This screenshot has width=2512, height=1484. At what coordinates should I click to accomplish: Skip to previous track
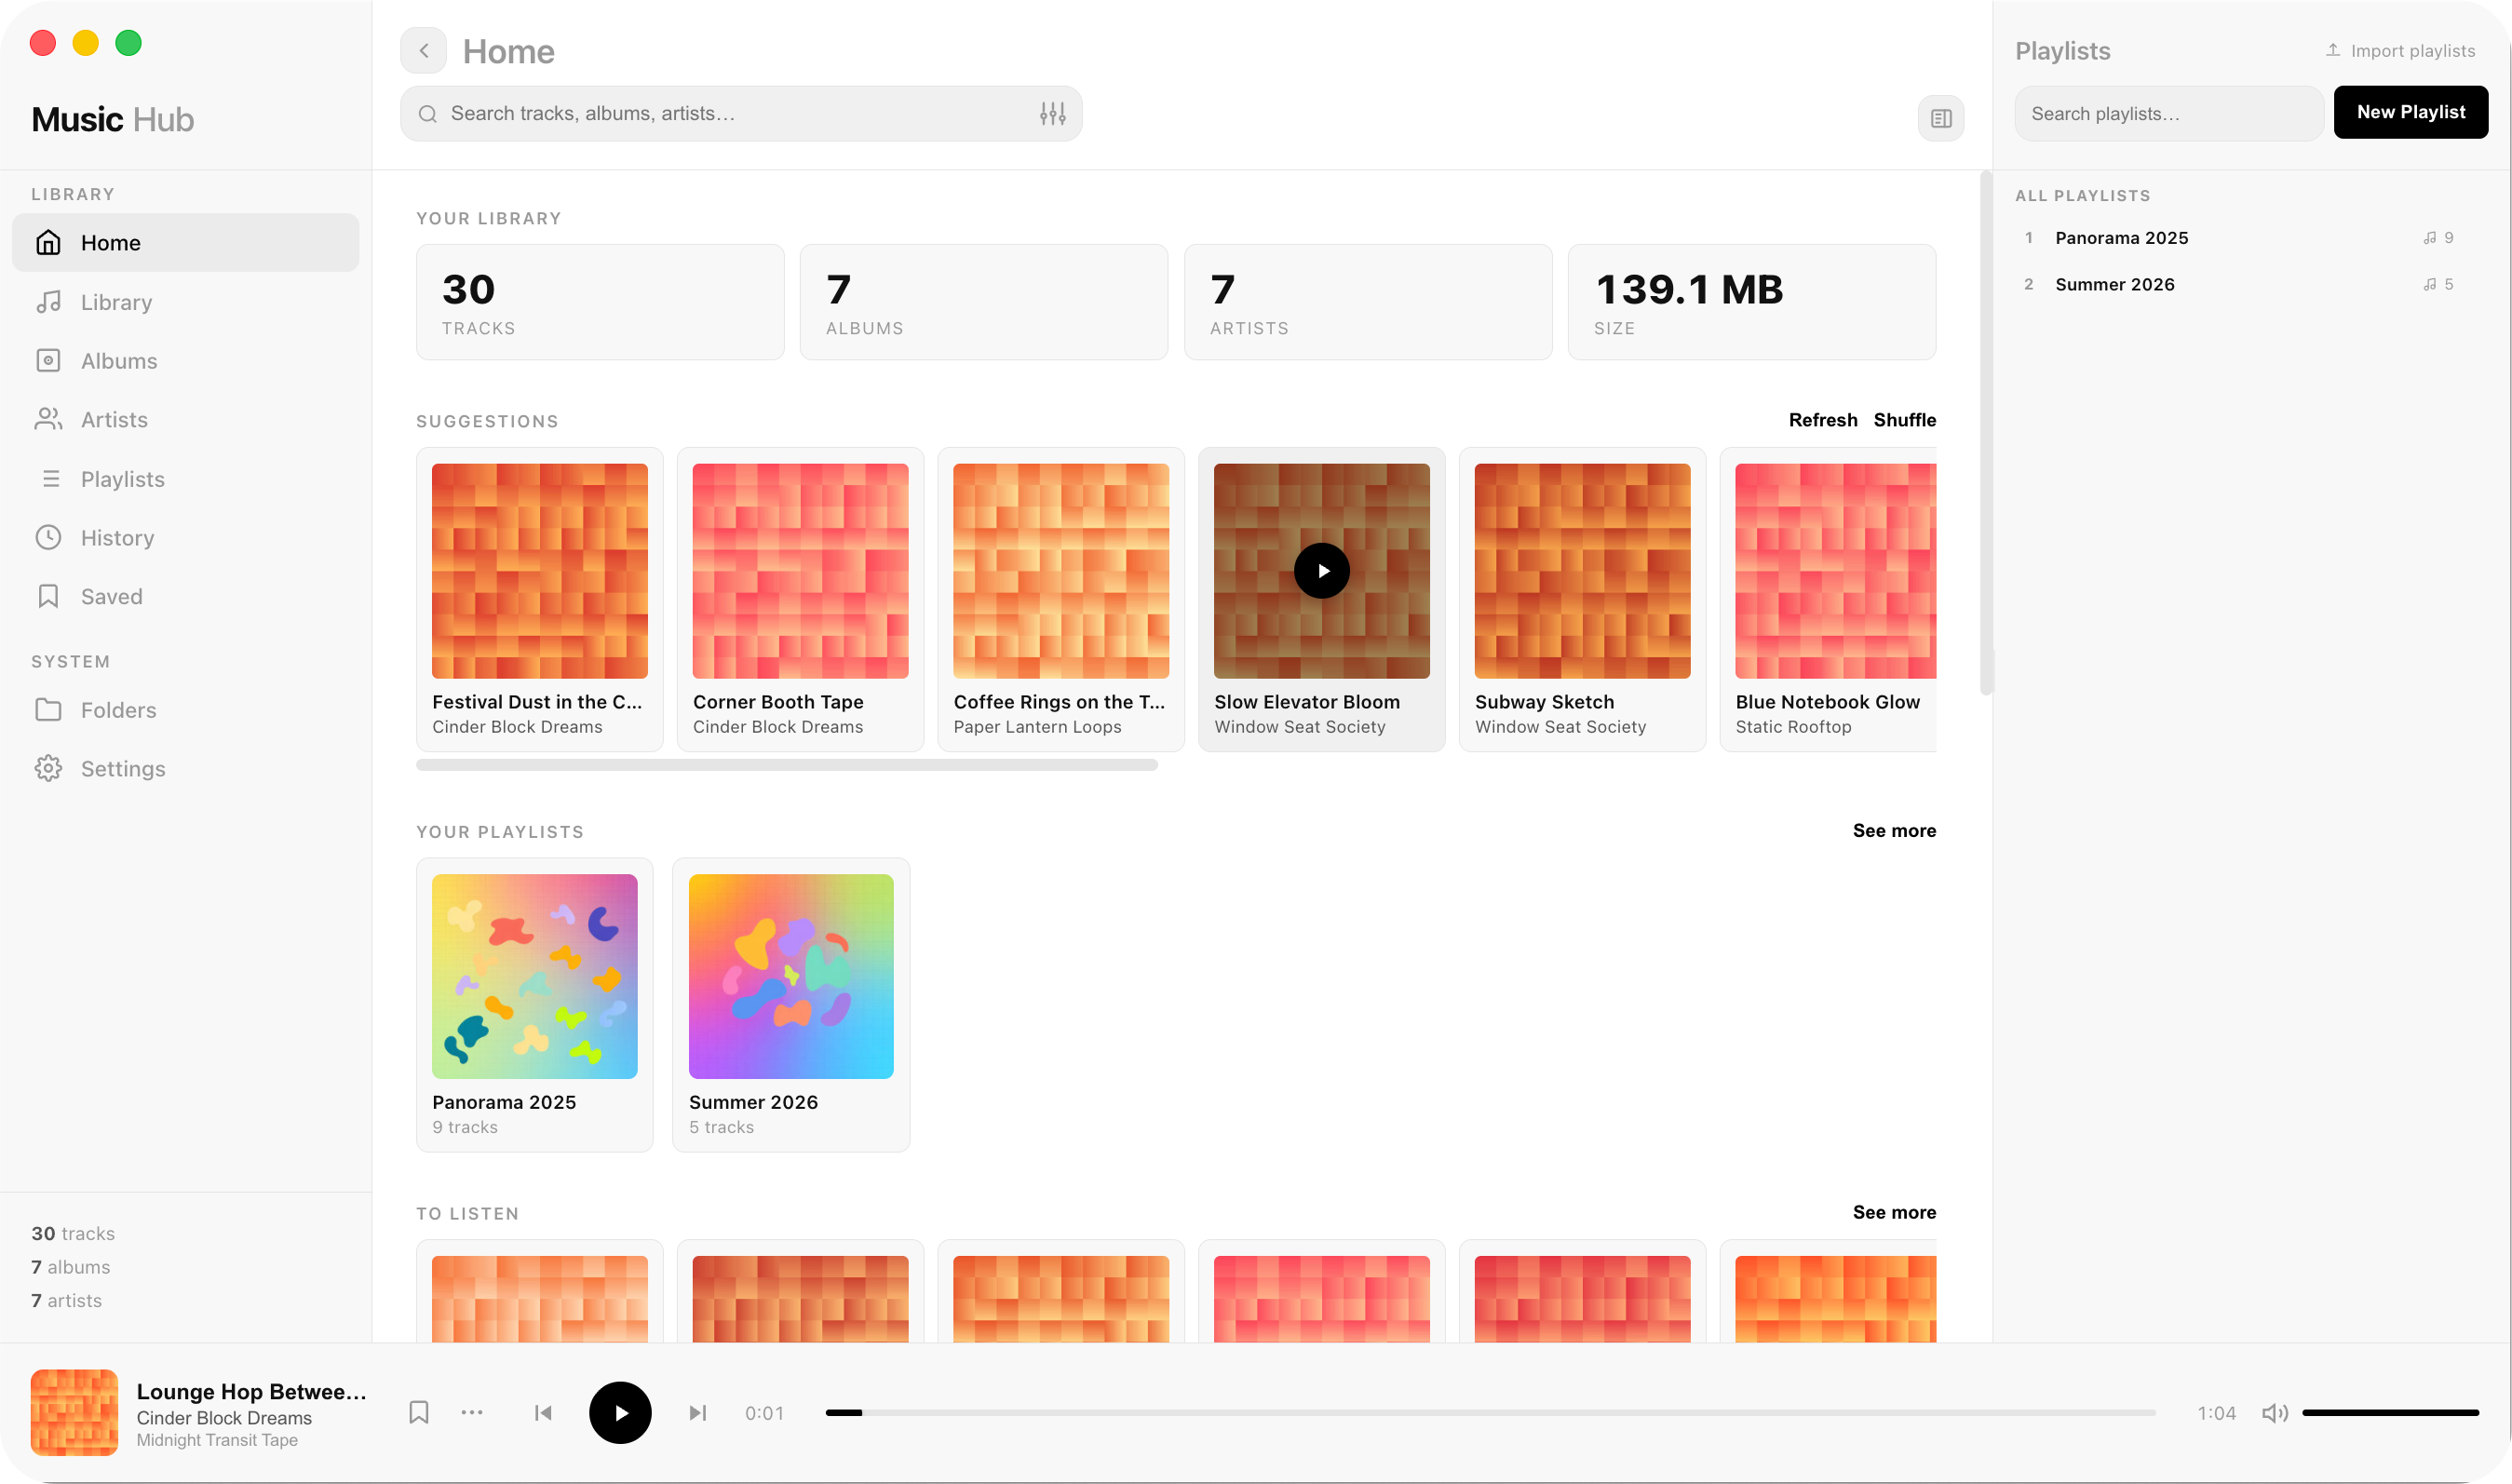[543, 1413]
